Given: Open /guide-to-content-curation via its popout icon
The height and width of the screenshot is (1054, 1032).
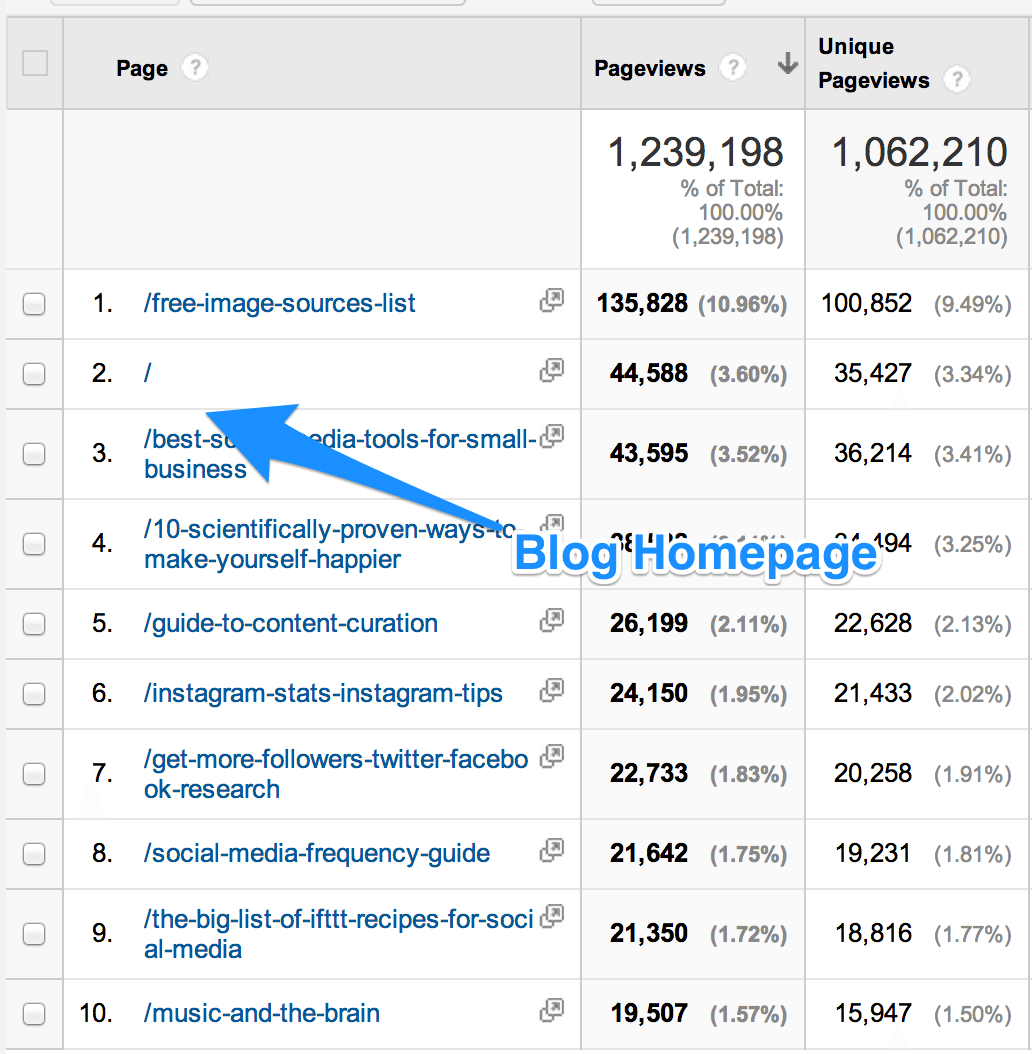Looking at the screenshot, I should [x=551, y=620].
